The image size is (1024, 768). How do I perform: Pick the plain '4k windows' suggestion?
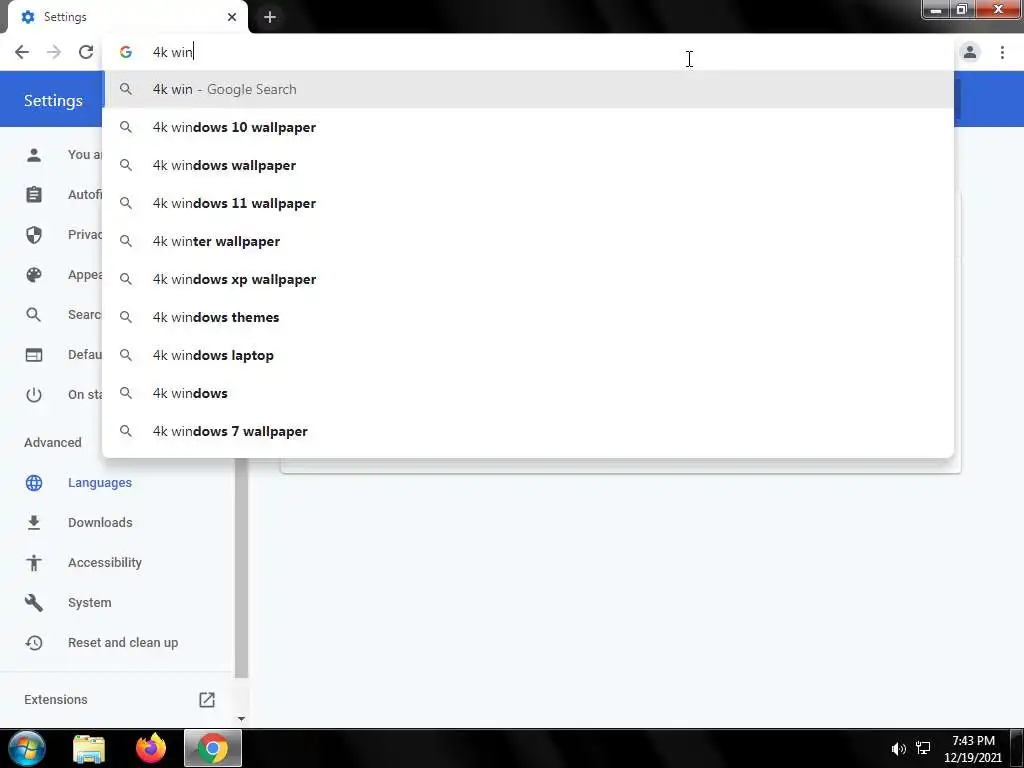[x=528, y=393]
